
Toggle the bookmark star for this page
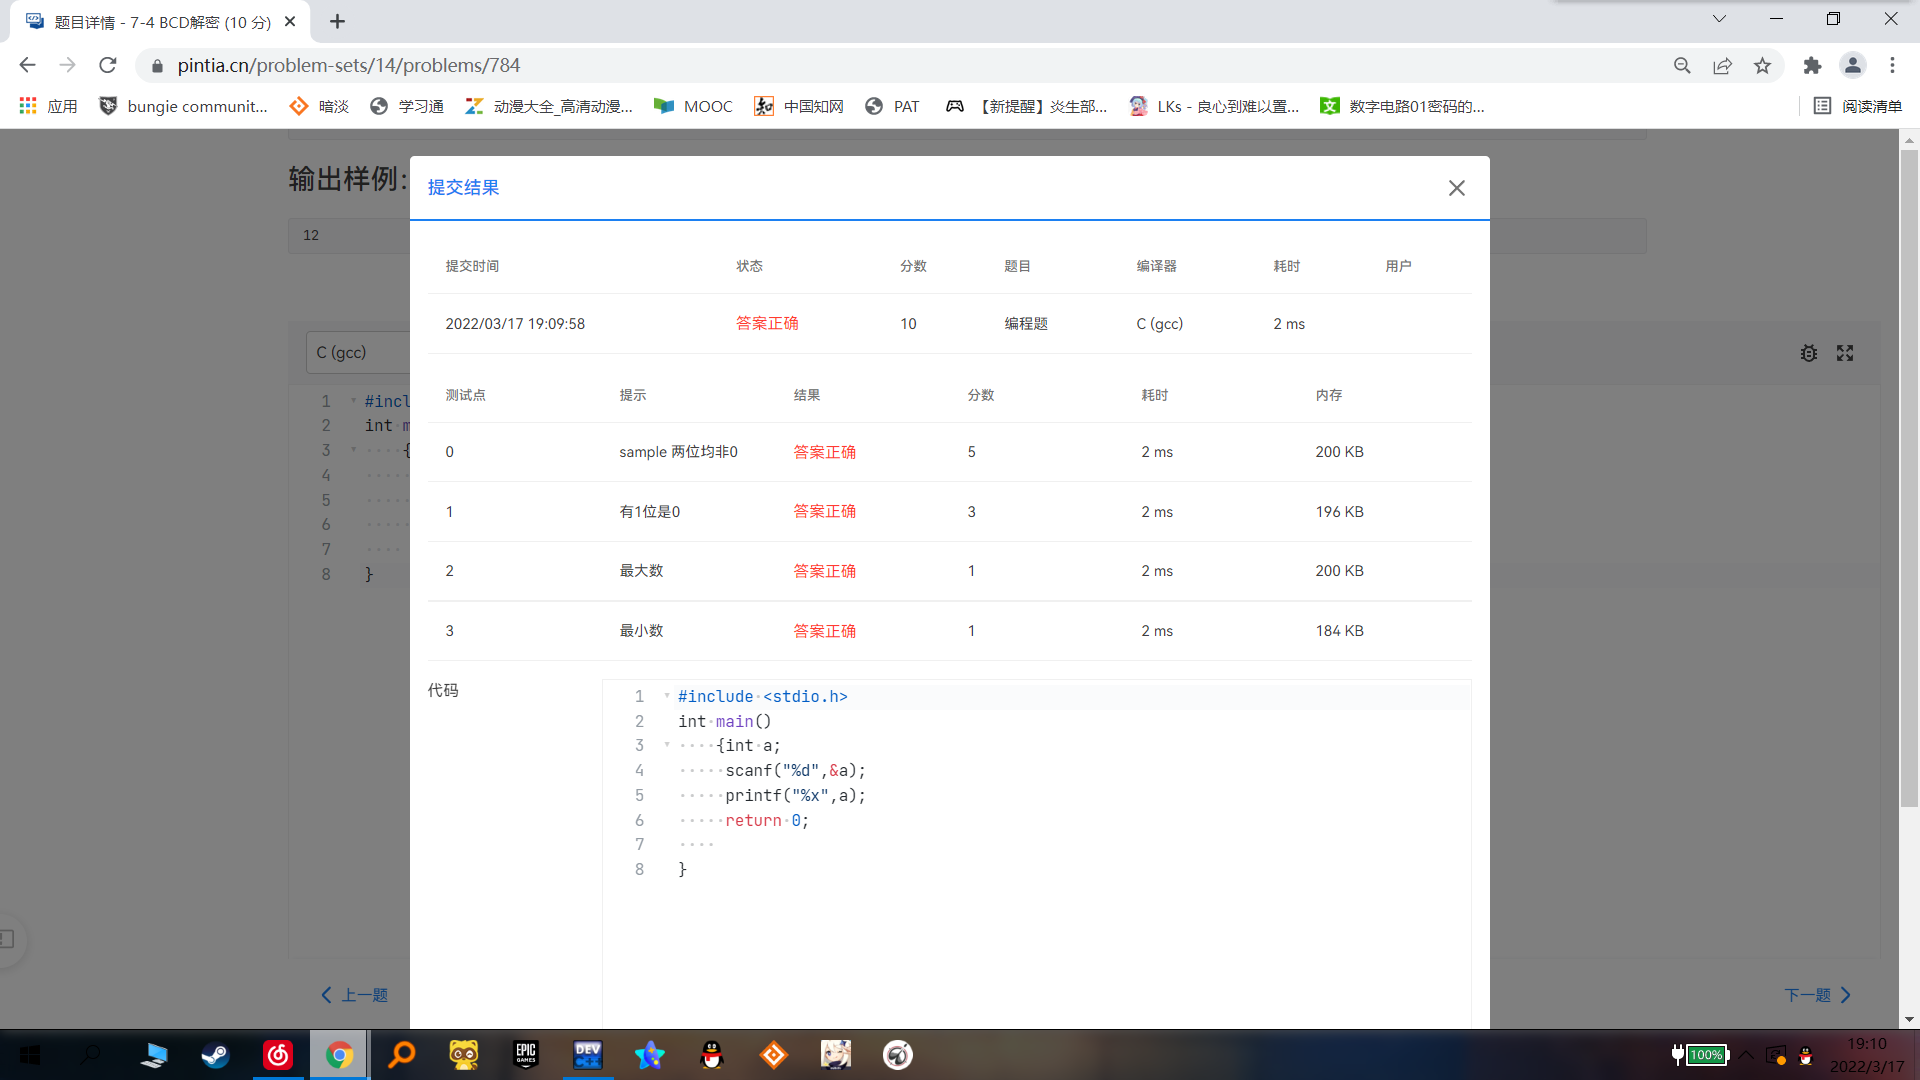pyautogui.click(x=1763, y=65)
